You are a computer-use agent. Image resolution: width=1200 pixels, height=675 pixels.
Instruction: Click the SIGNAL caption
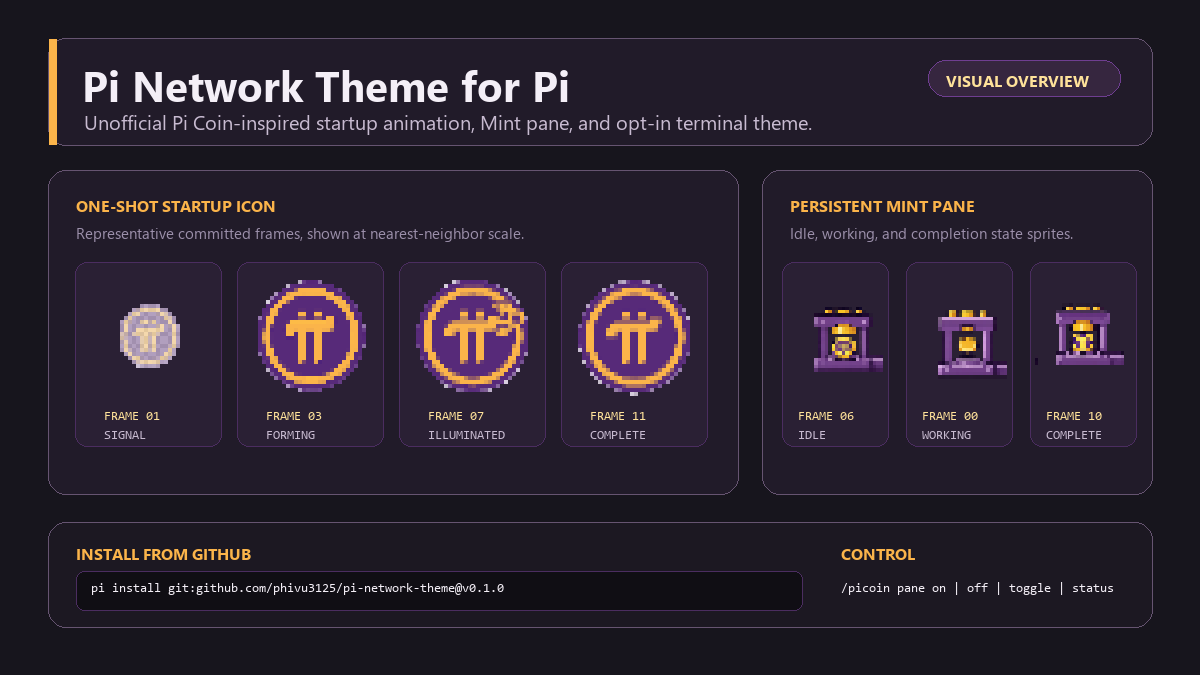pos(125,435)
